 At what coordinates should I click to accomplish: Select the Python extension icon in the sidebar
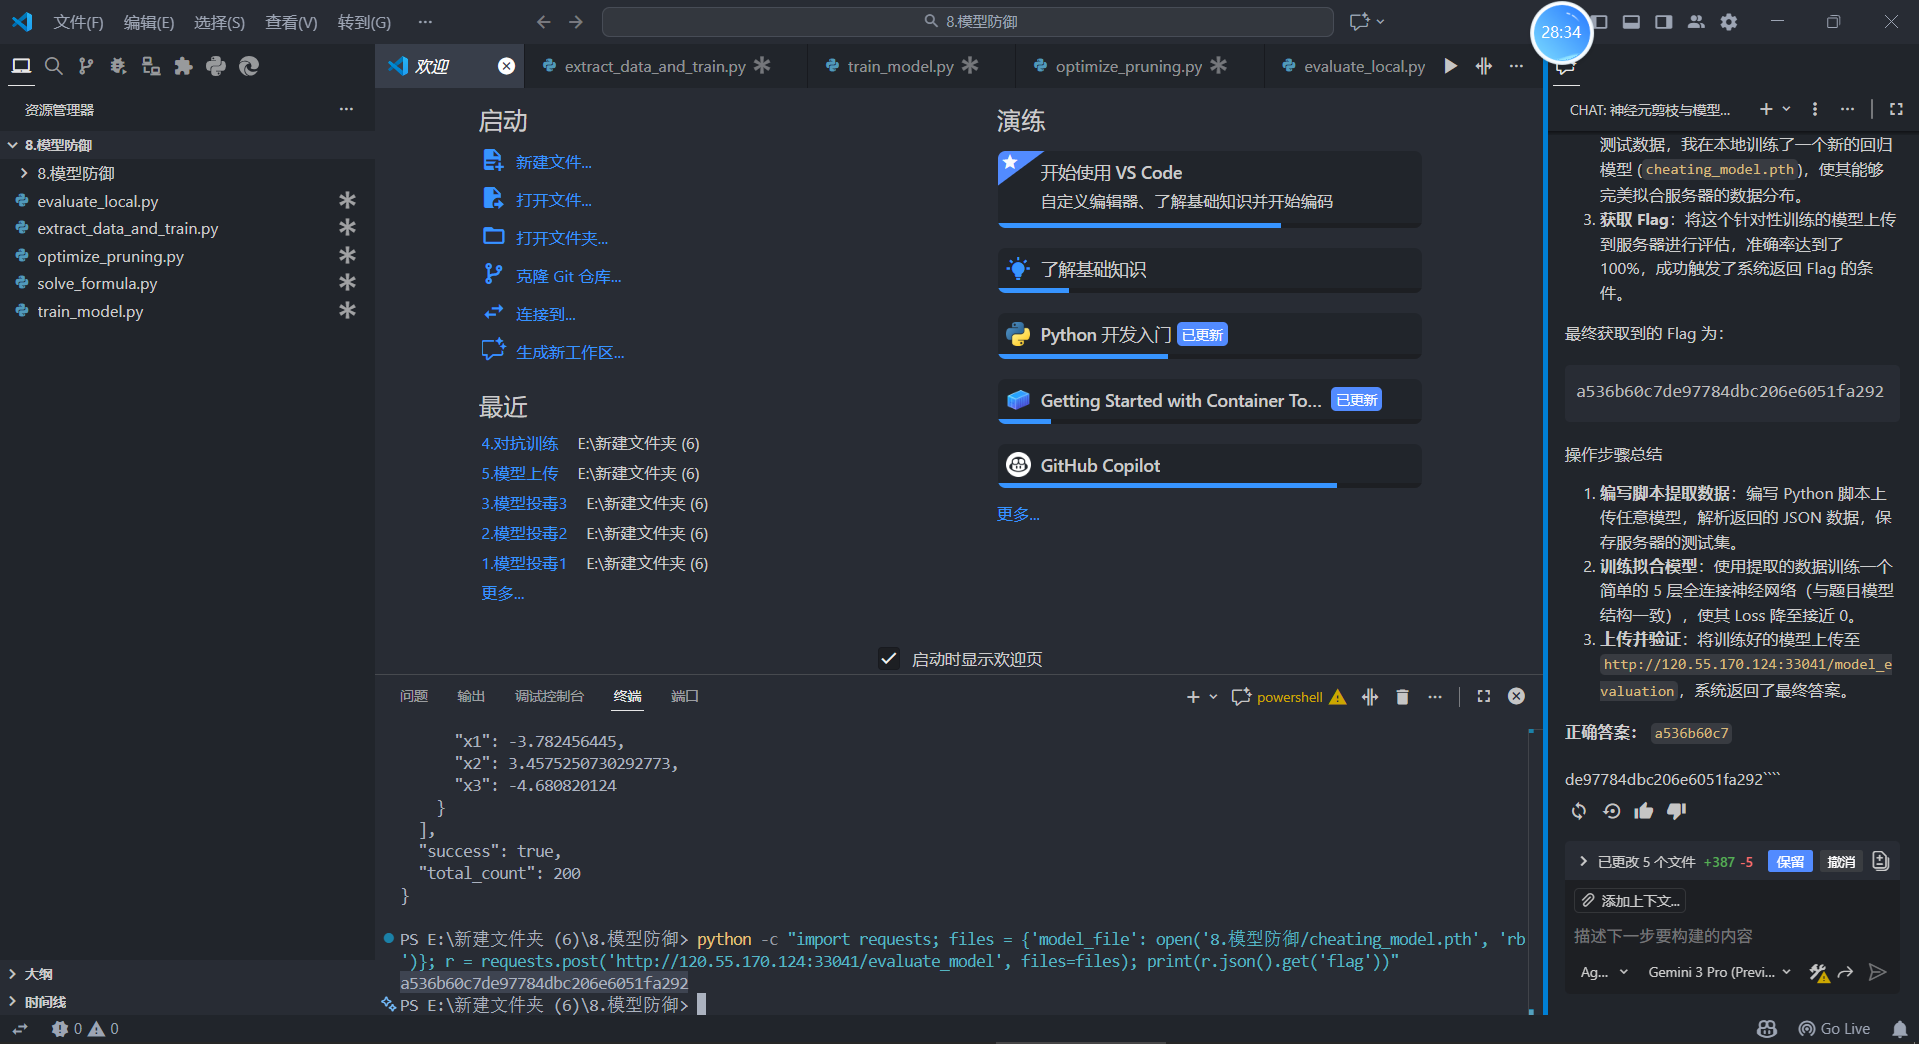tap(215, 66)
